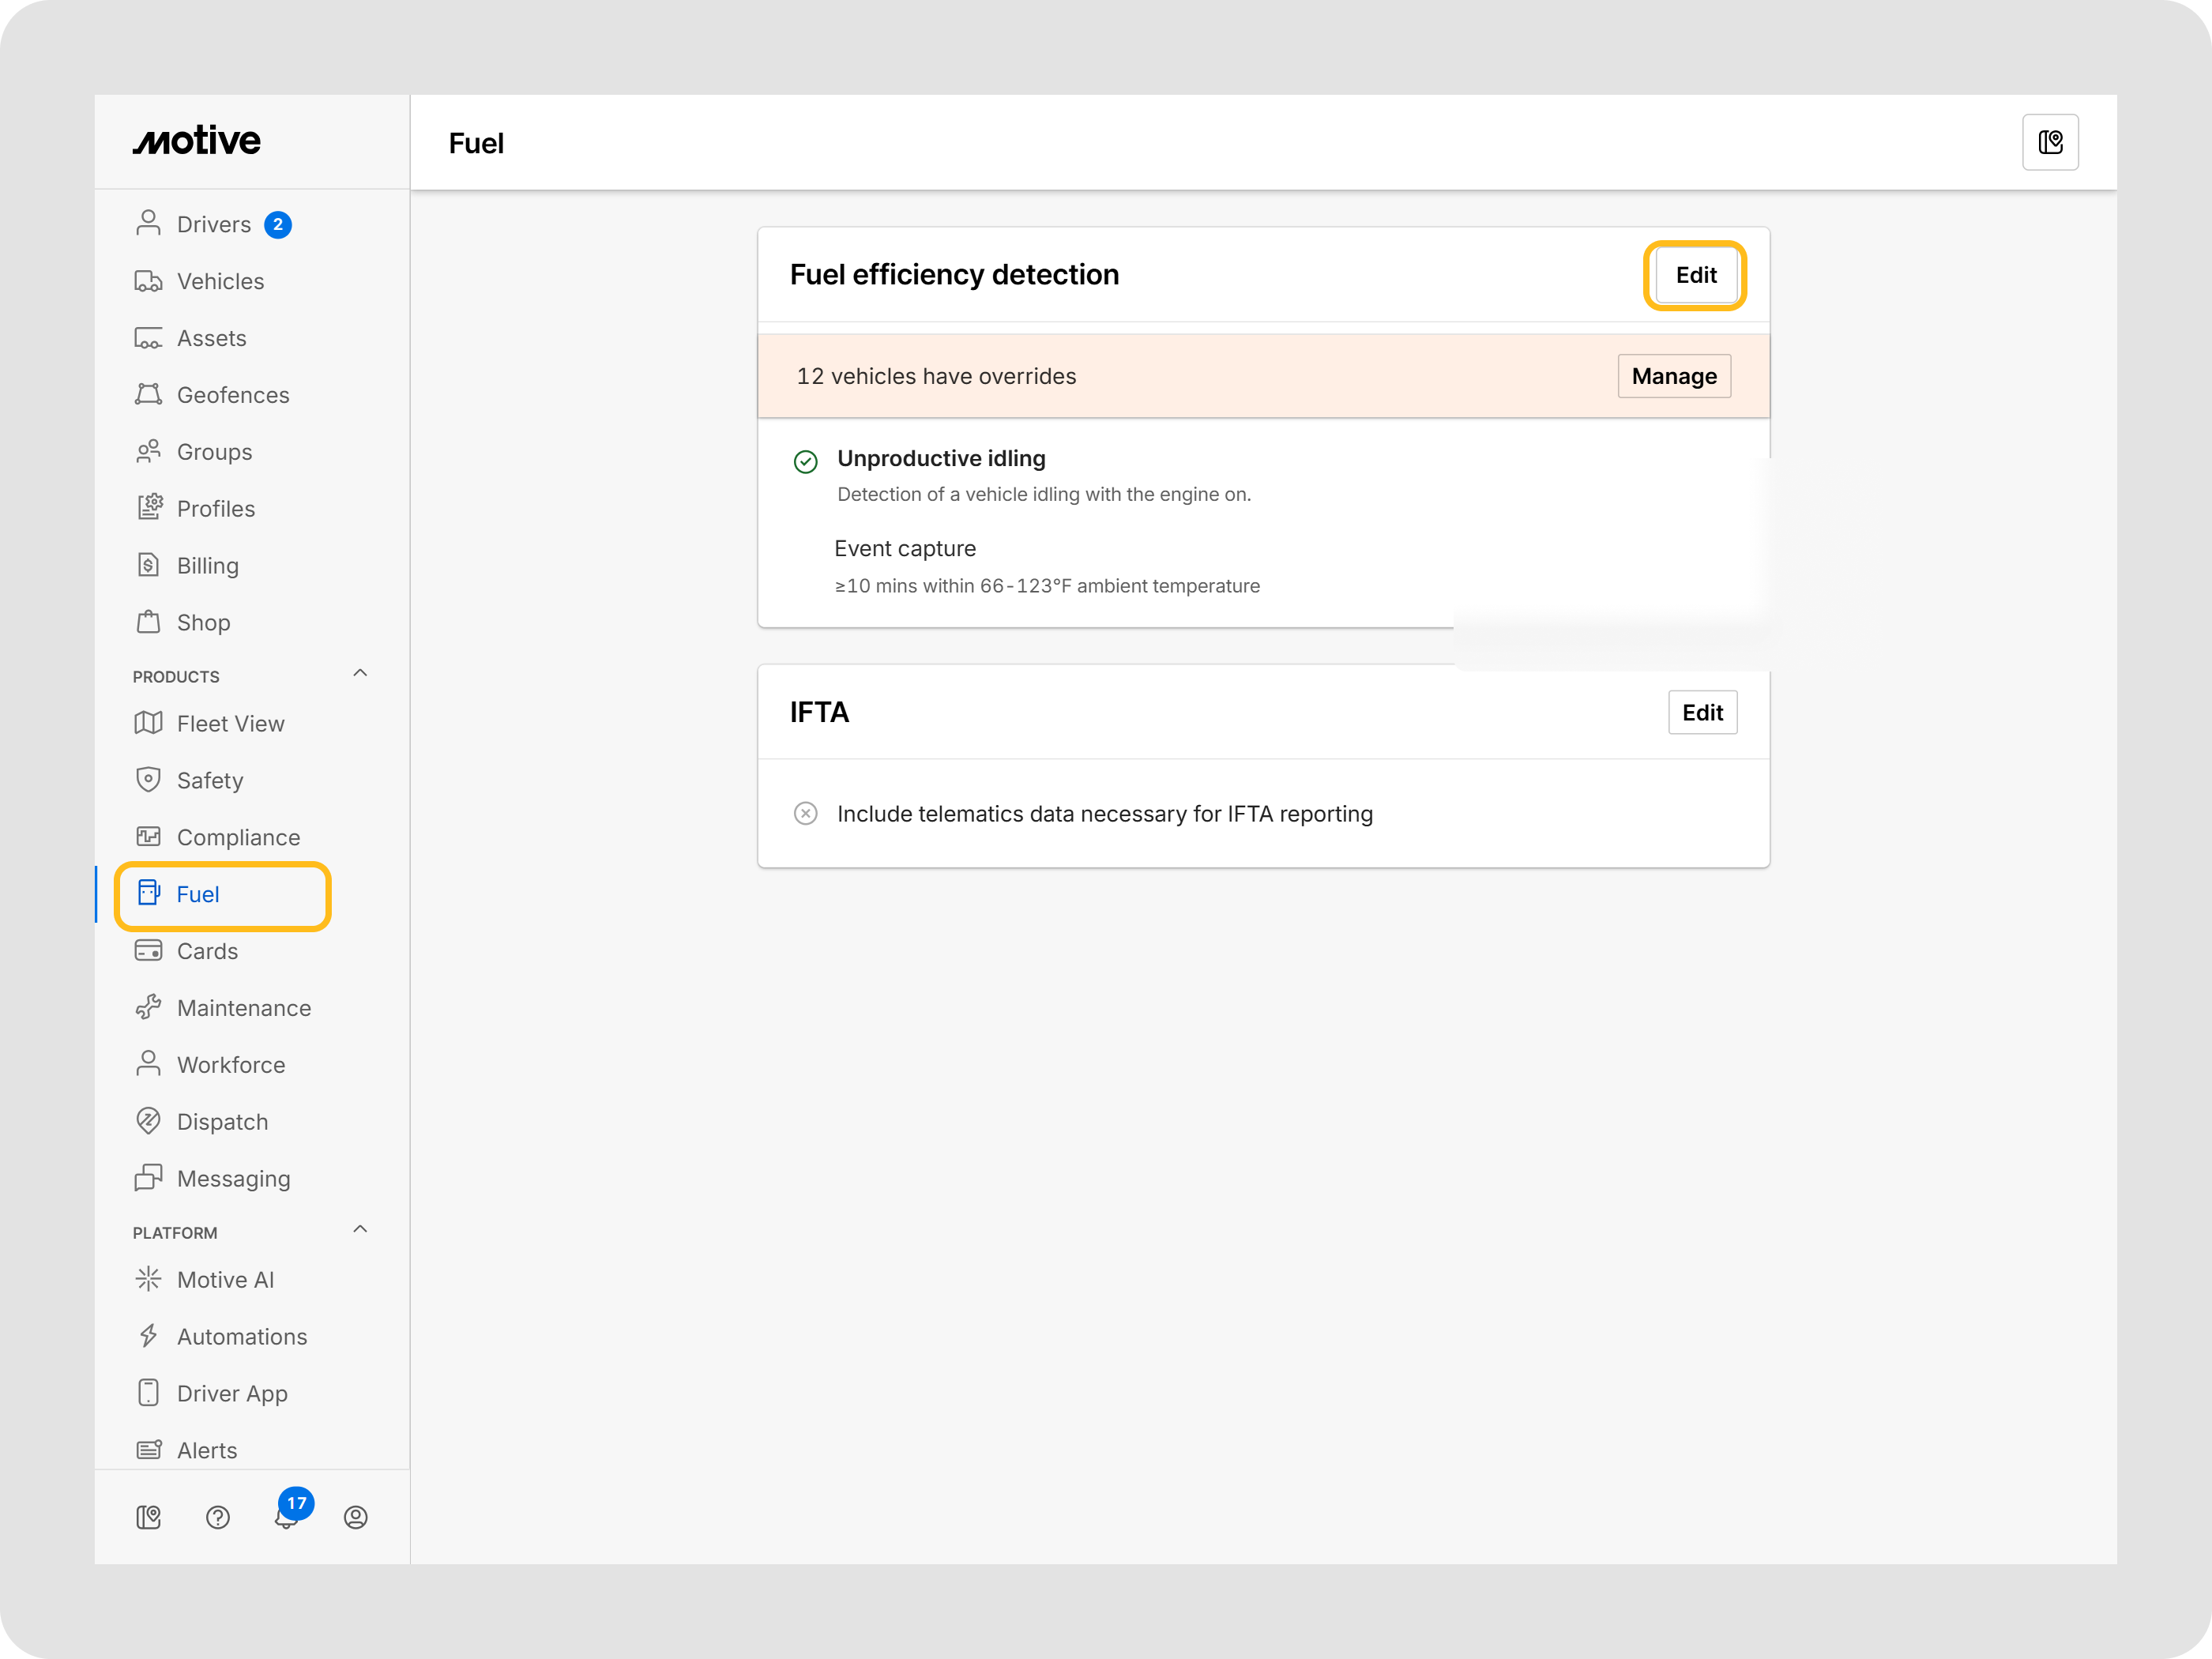
Task: Click the Fleet View map icon
Action: point(148,723)
